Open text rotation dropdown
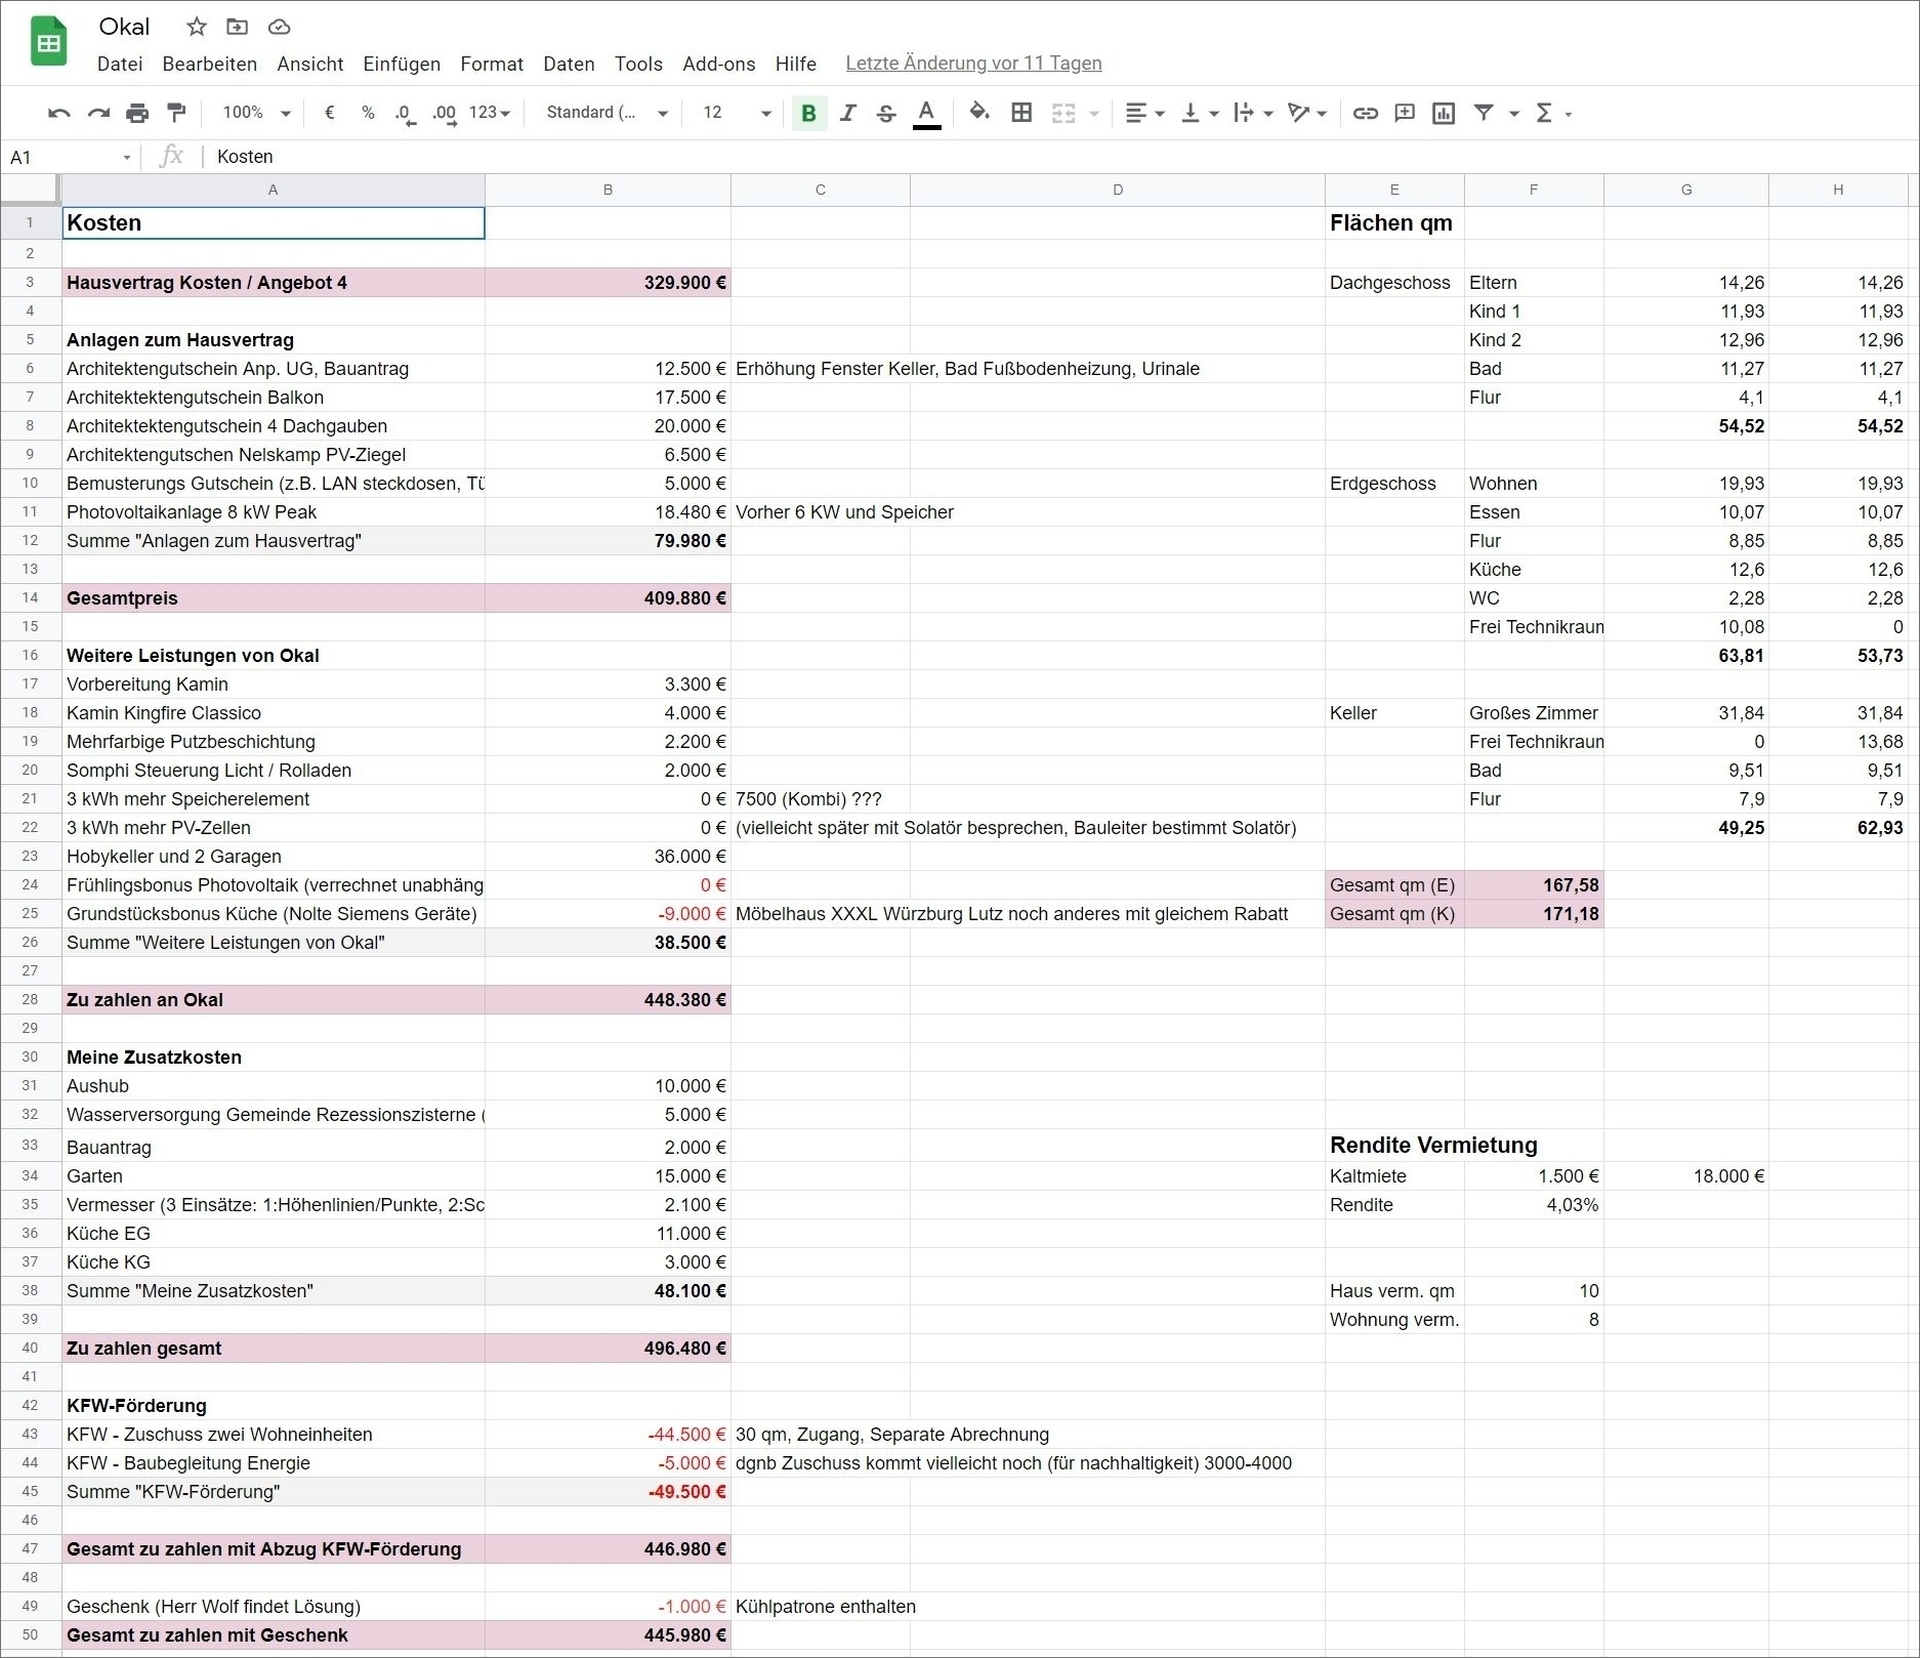 [x=1307, y=113]
